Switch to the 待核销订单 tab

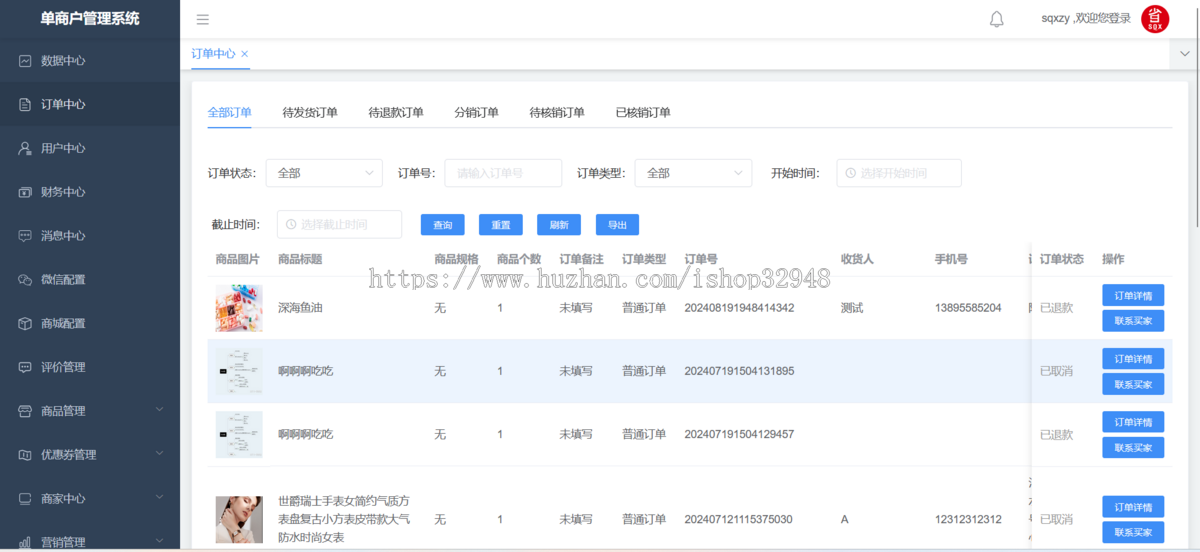click(x=557, y=112)
